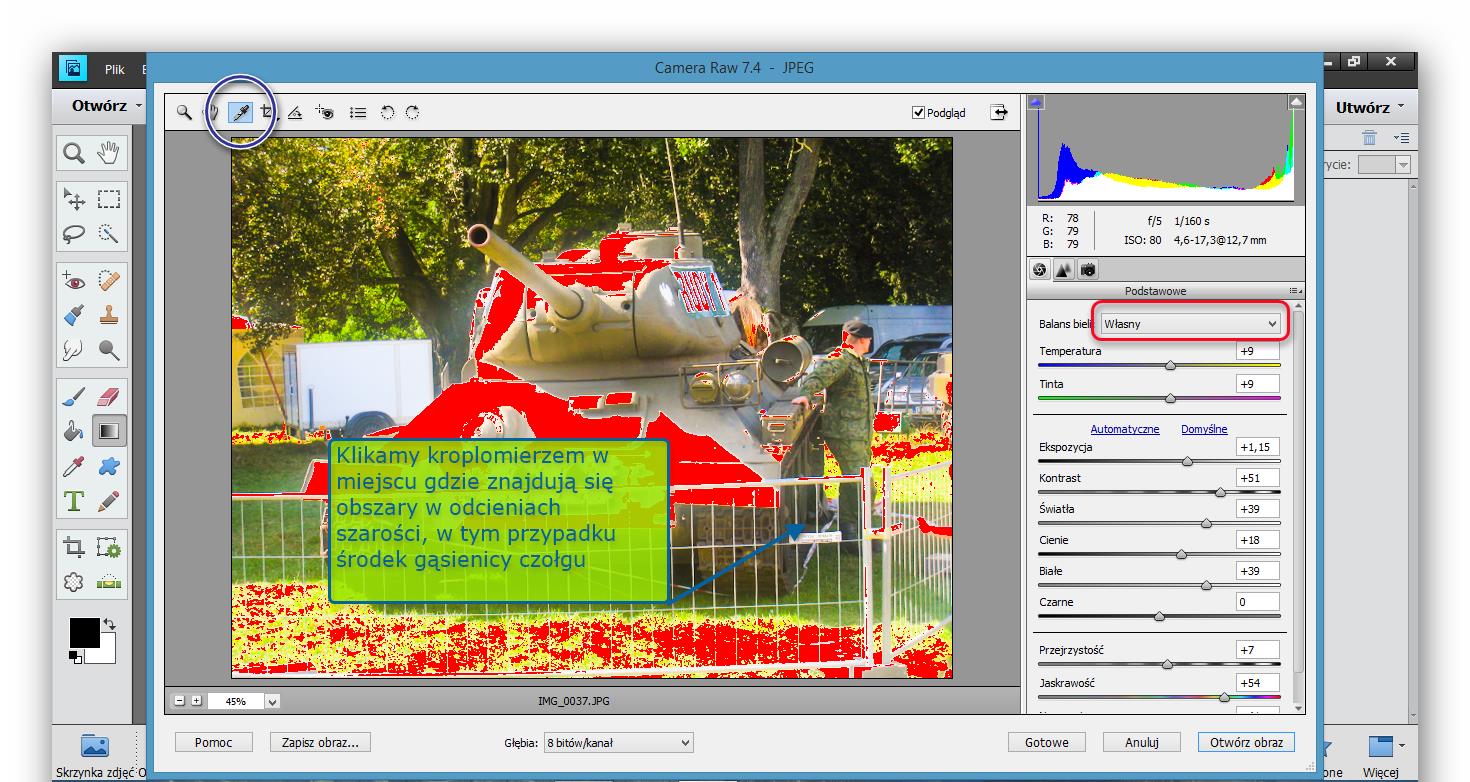Viewport: 1470px width, 782px height.
Task: Click the zoom out minus button
Action: 180,701
